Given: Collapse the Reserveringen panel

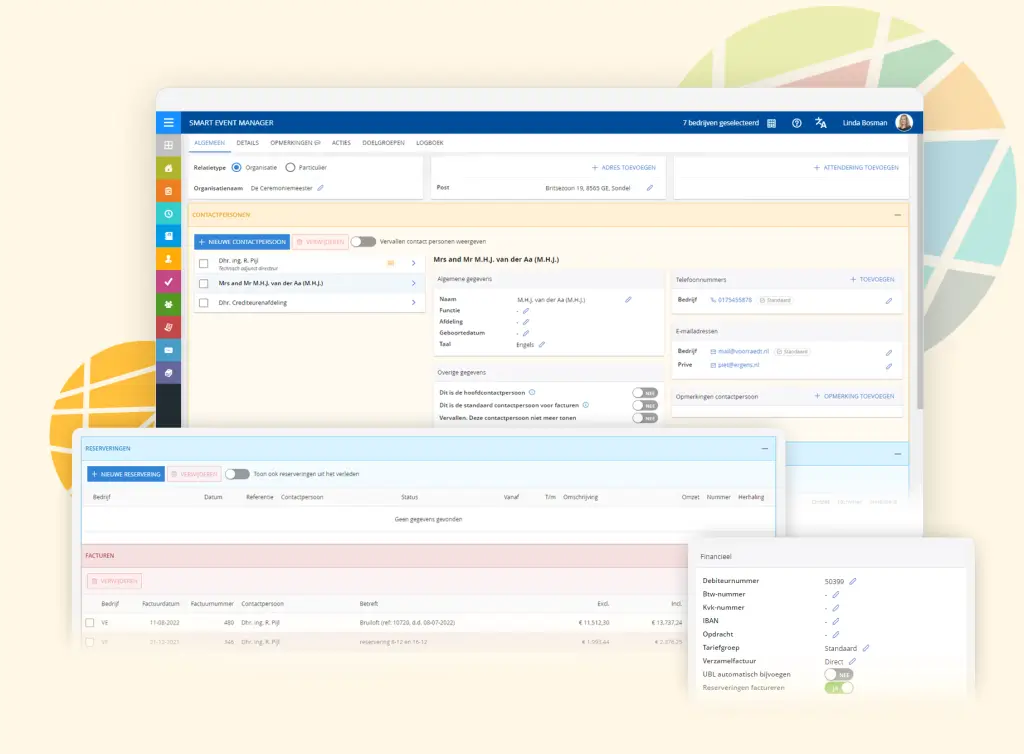Looking at the screenshot, I should click(764, 449).
